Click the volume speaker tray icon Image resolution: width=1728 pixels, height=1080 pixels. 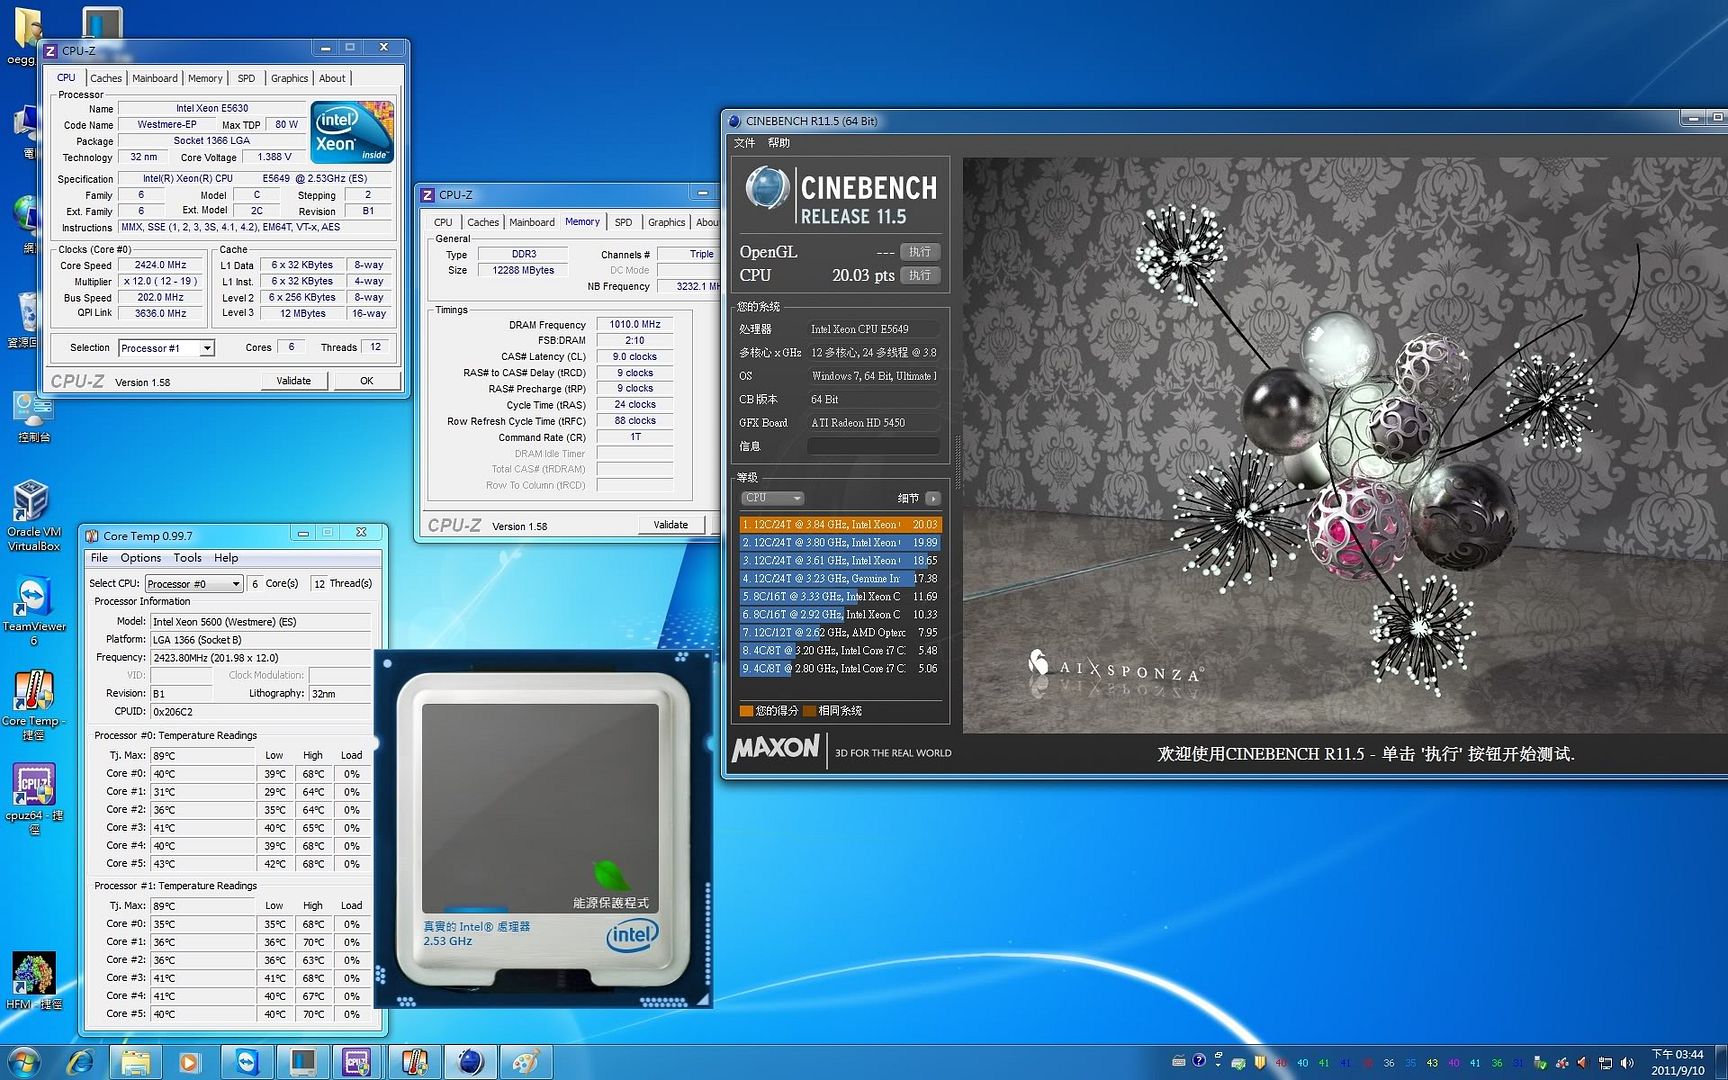tap(1627, 1062)
